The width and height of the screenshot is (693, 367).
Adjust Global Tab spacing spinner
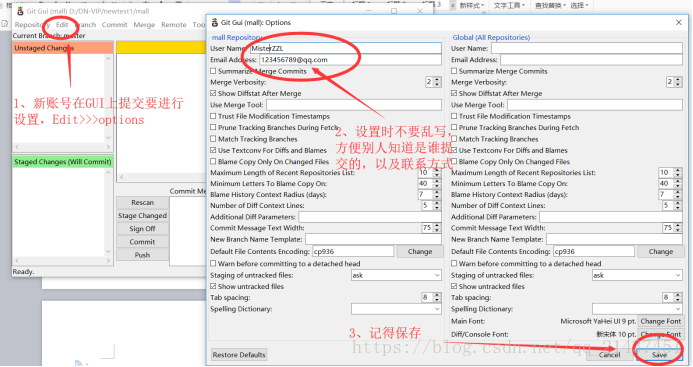coord(672,298)
